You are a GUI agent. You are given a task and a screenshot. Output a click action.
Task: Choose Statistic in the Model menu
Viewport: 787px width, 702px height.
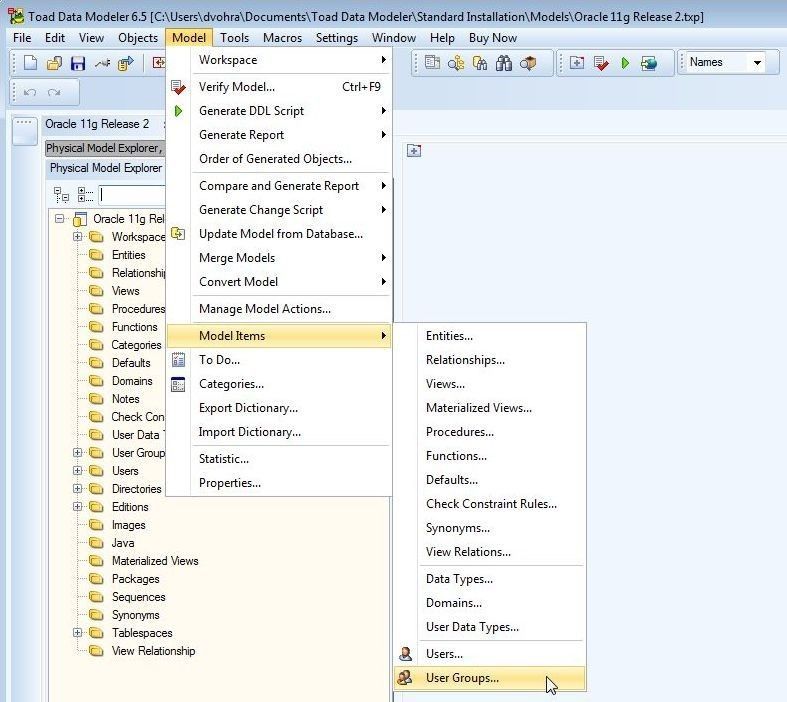279,459
